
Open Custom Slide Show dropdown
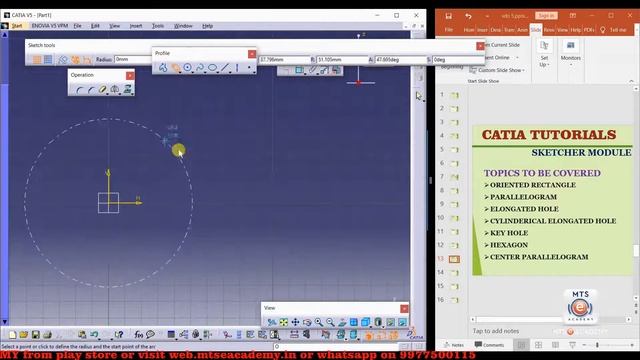point(497,70)
